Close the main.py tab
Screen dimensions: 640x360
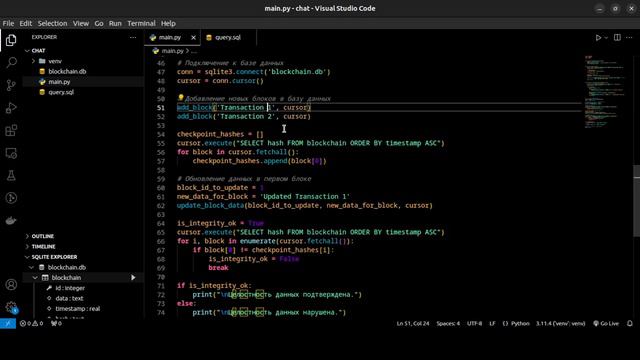(193, 38)
